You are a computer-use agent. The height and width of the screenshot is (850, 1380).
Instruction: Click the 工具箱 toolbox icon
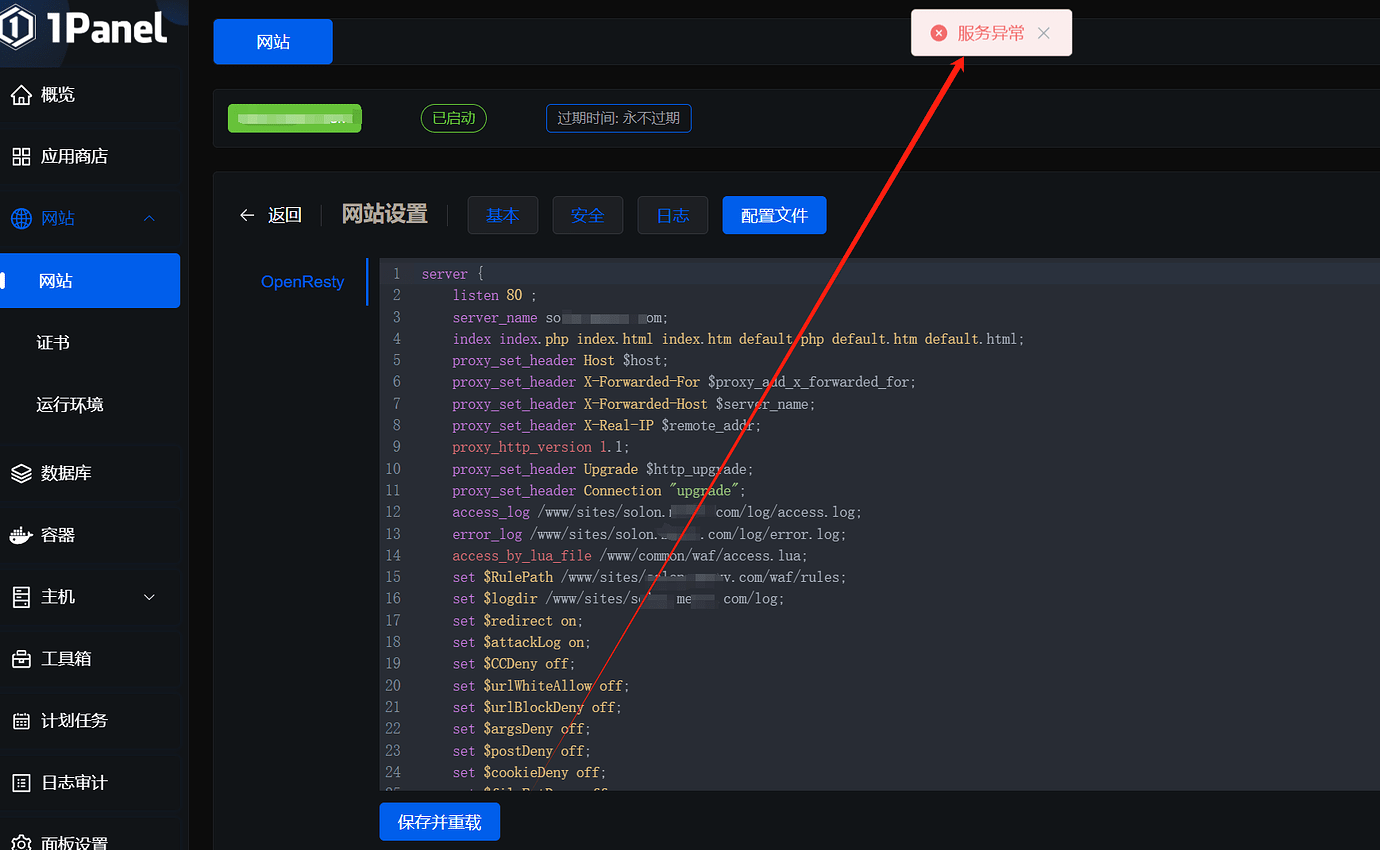[21, 659]
